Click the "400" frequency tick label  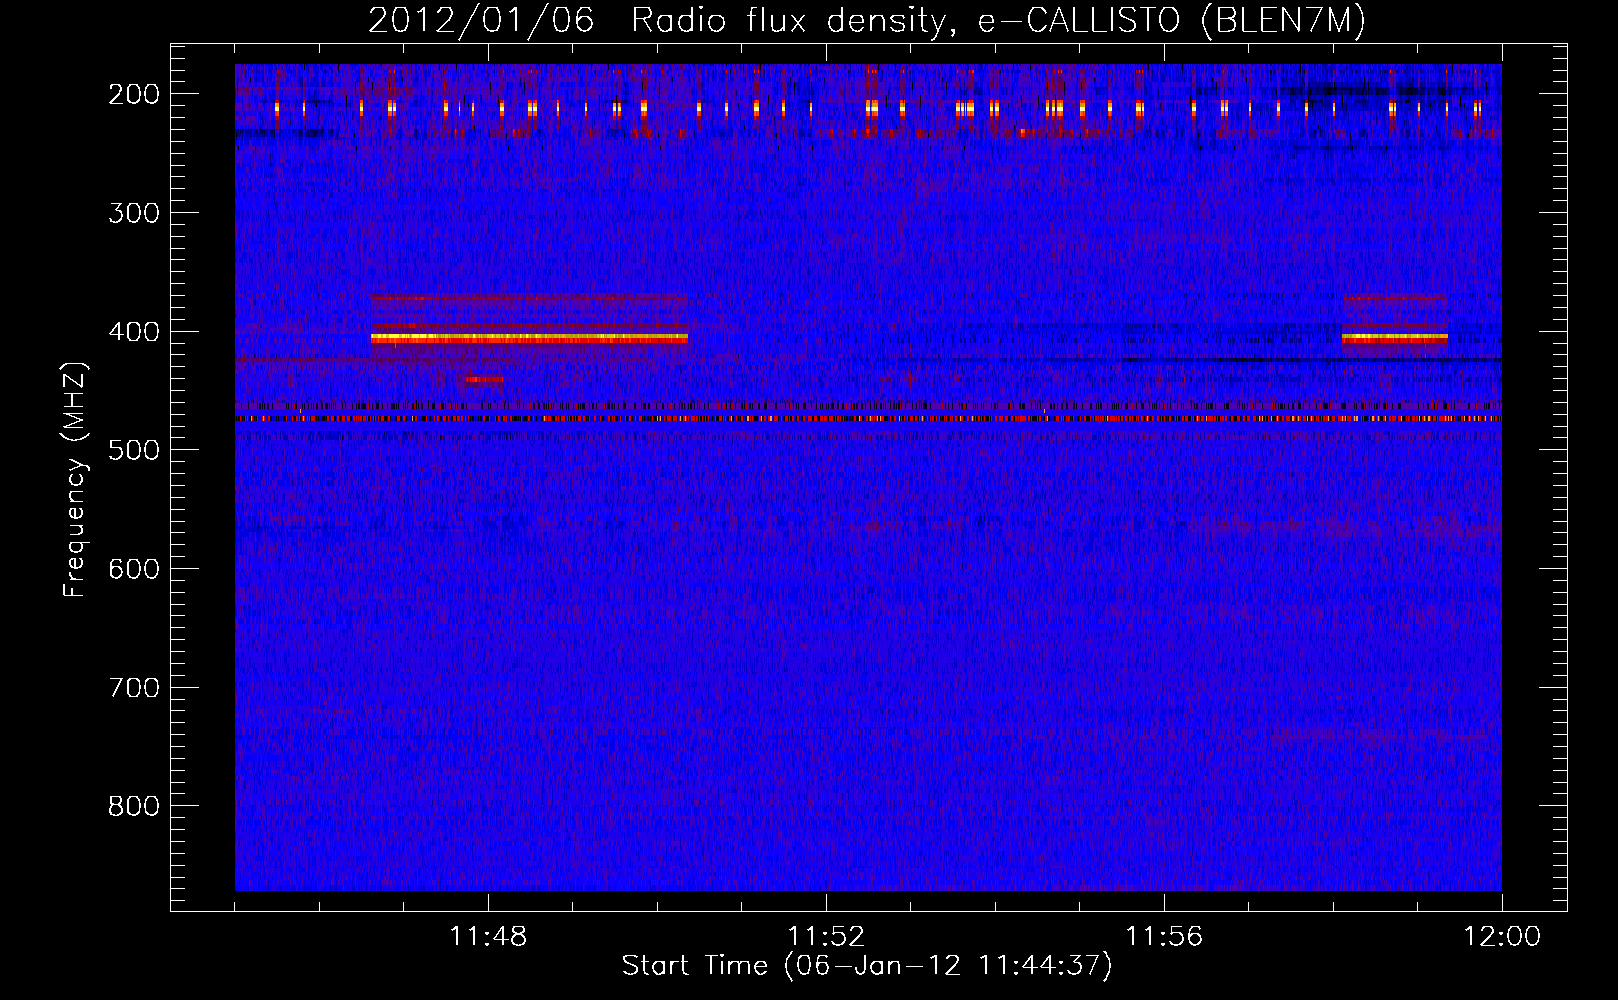134,332
